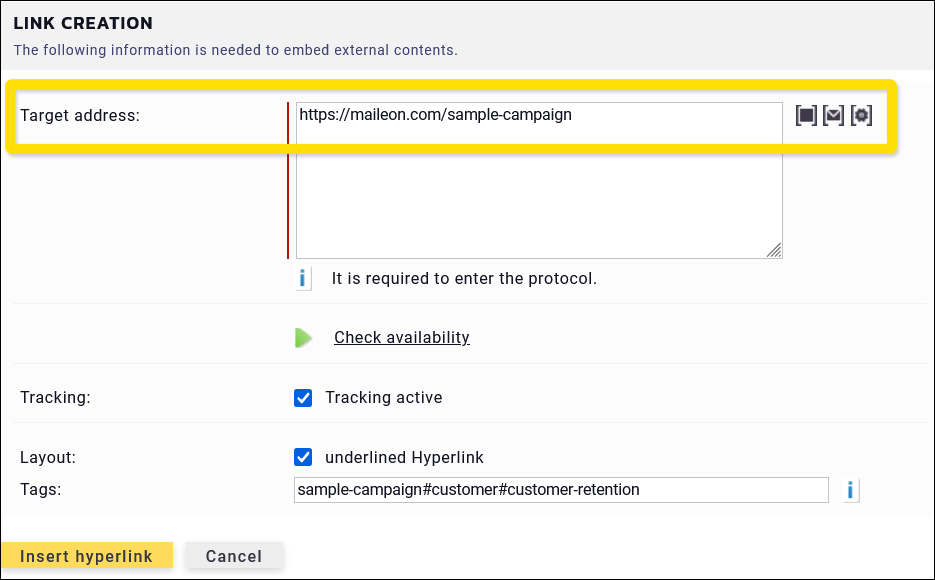The width and height of the screenshot is (935, 580).
Task: Click the square placeholder icon in brackets
Action: (x=806, y=116)
